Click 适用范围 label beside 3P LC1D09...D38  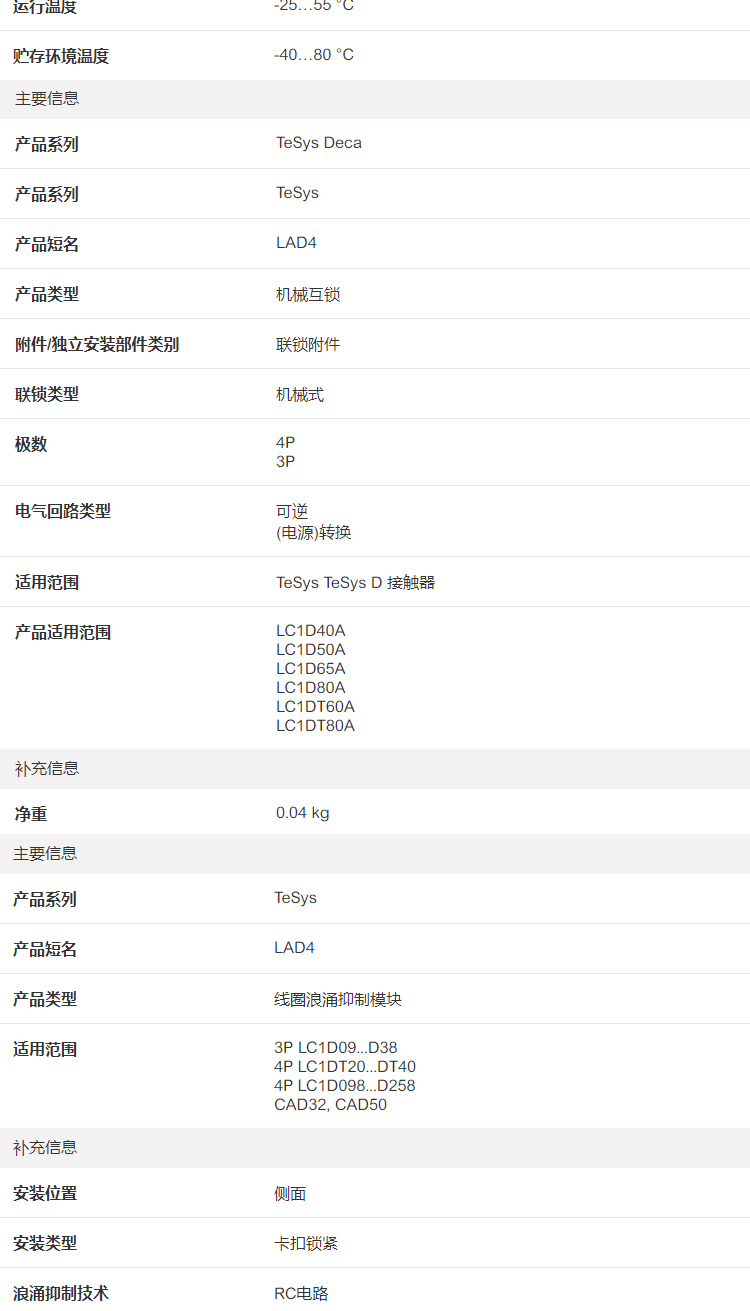coord(45,1049)
